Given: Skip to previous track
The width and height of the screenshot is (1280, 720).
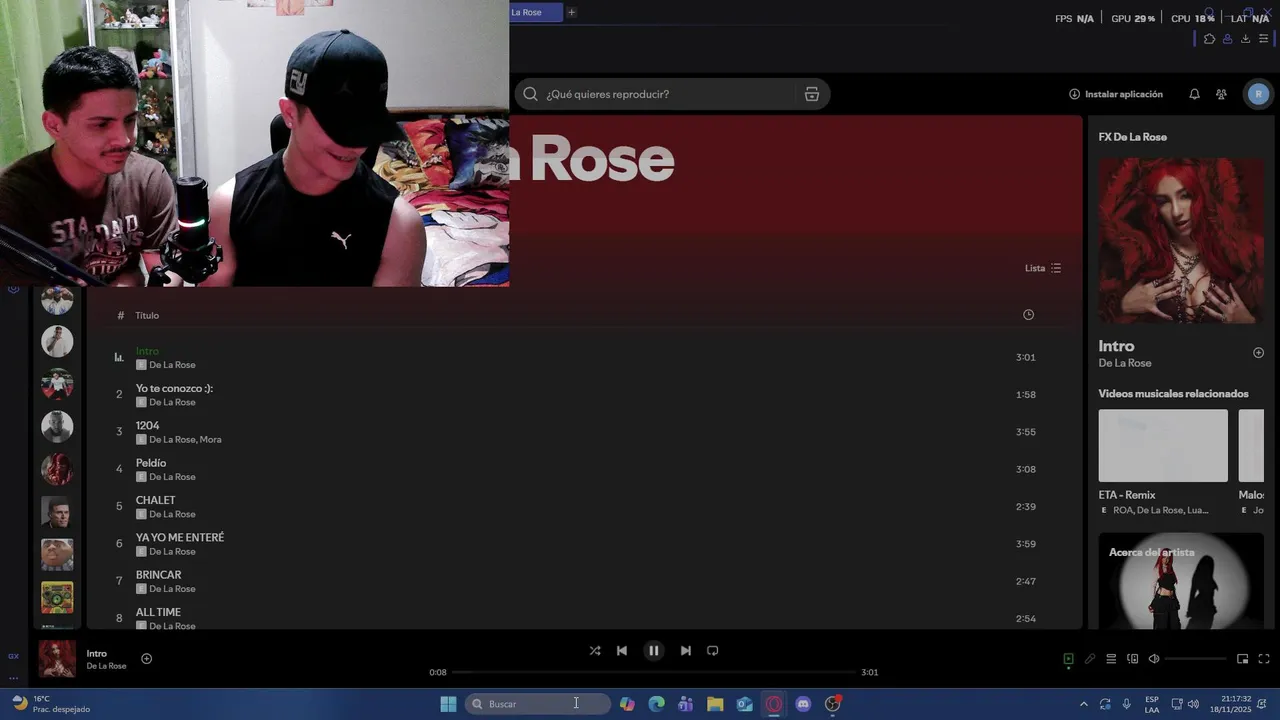Looking at the screenshot, I should (x=622, y=650).
